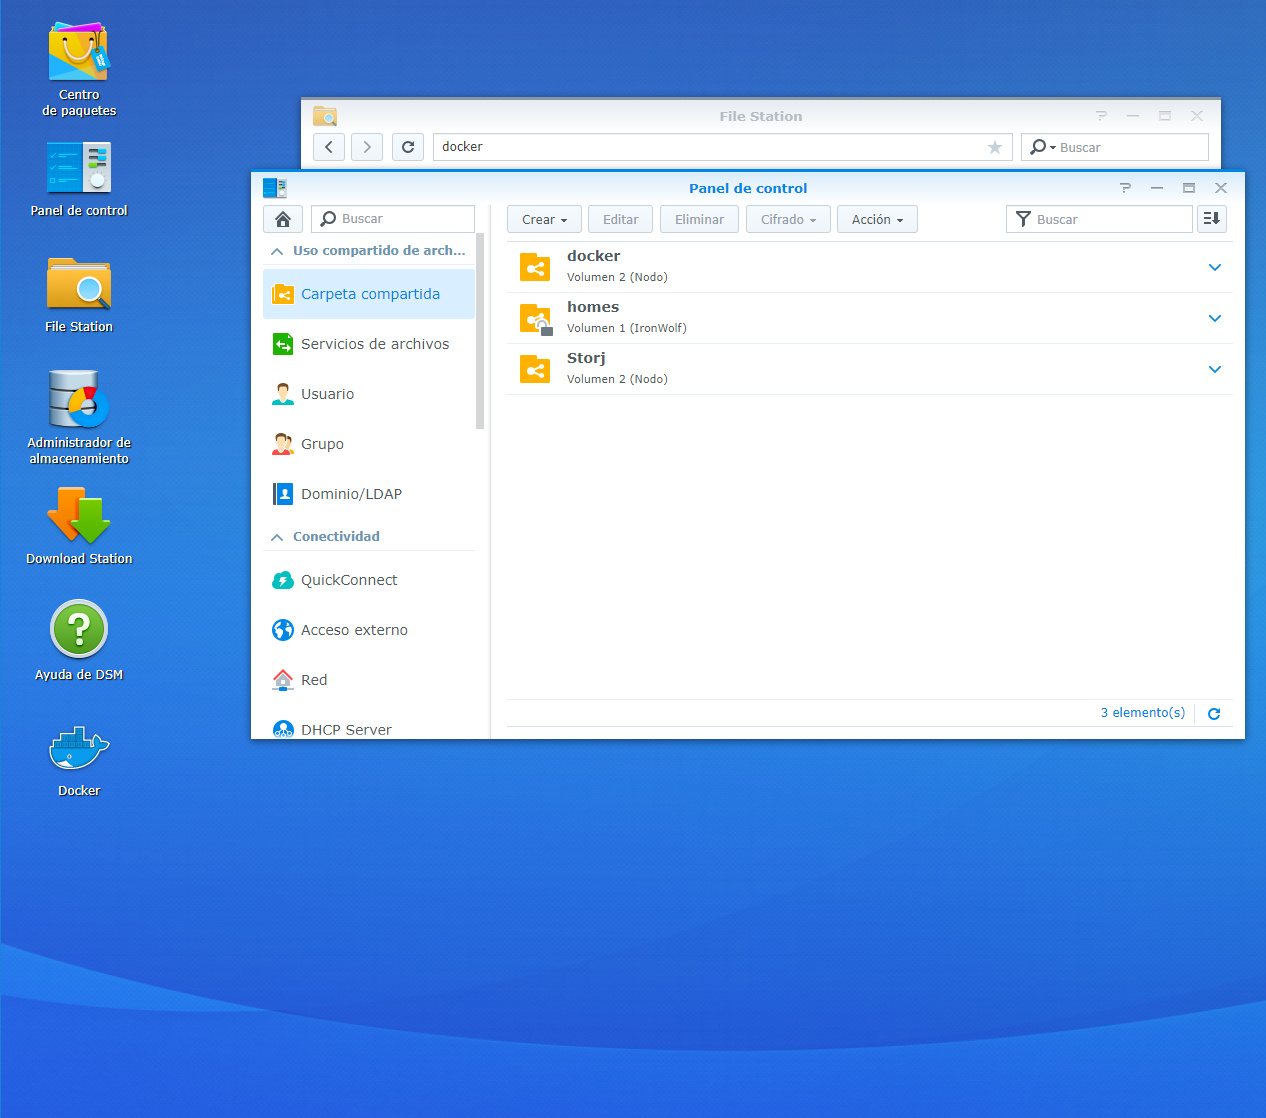This screenshot has width=1266, height=1118.
Task: Click the Eliminar button
Action: point(699,219)
